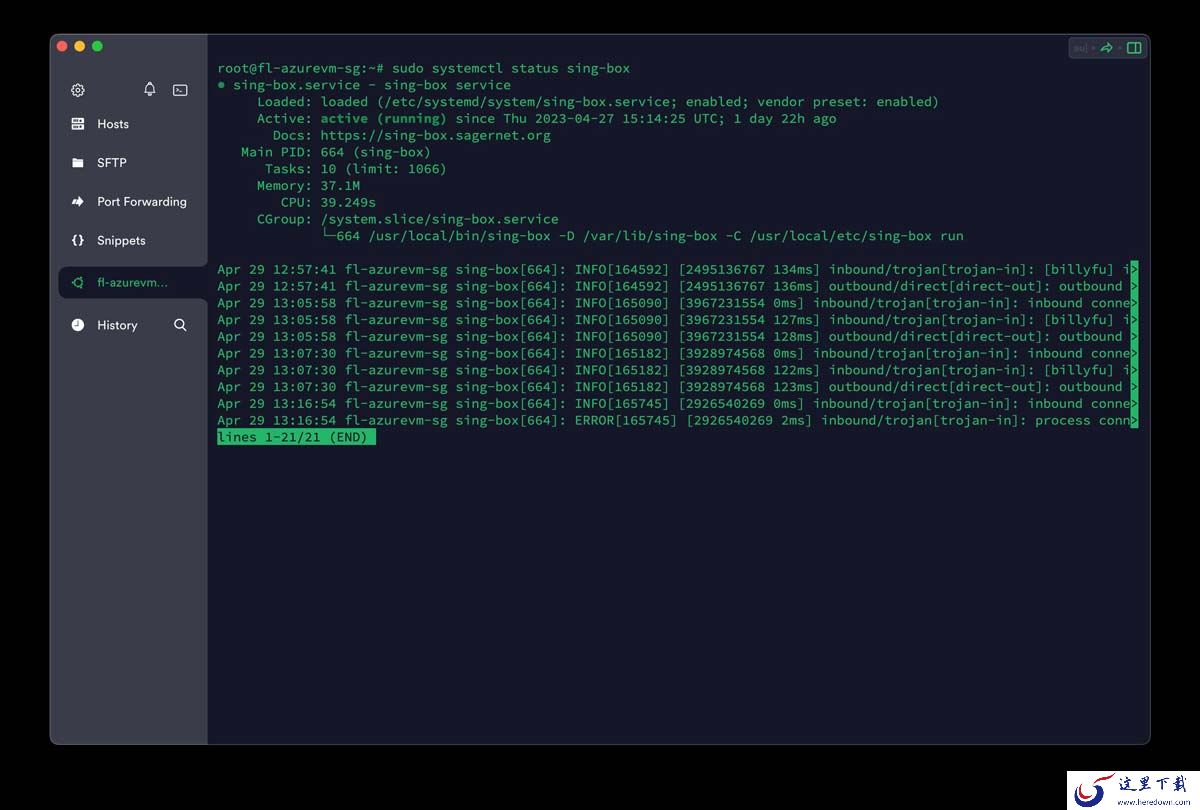This screenshot has width=1200, height=810.
Task: Click the 'Tasks: 10 (limit: 1066)' line
Action: (356, 169)
